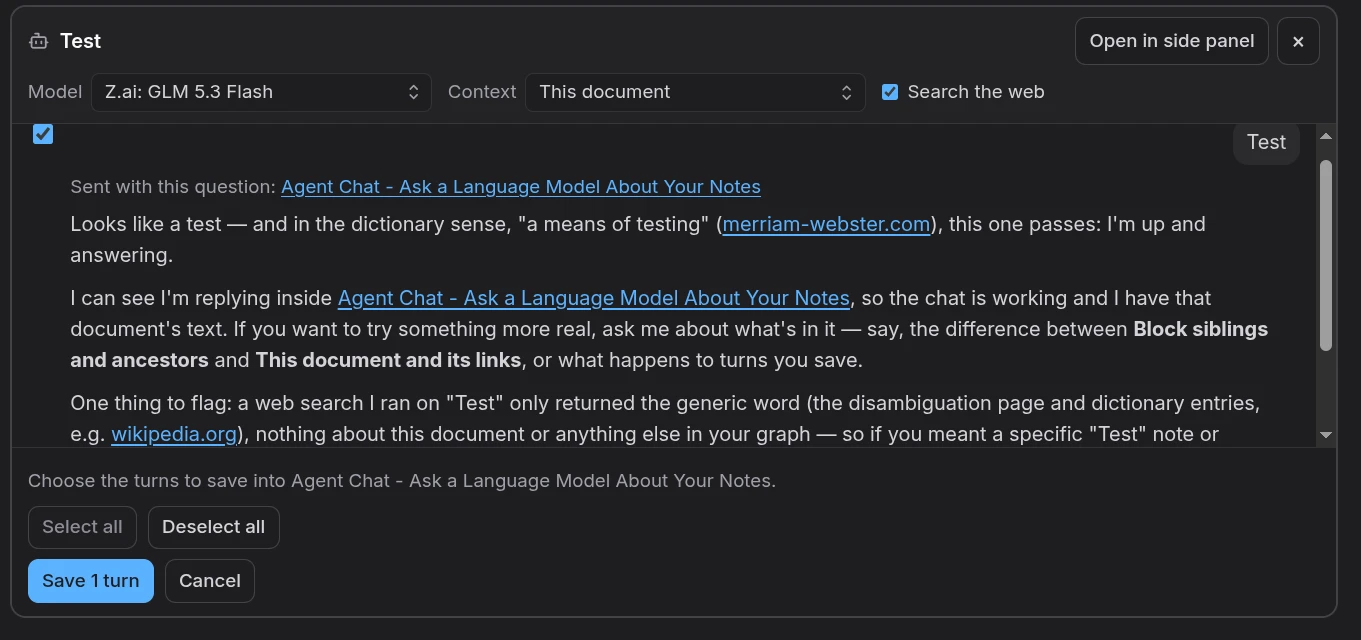
Task: Click the "Search the web" label text
Action: (x=976, y=92)
